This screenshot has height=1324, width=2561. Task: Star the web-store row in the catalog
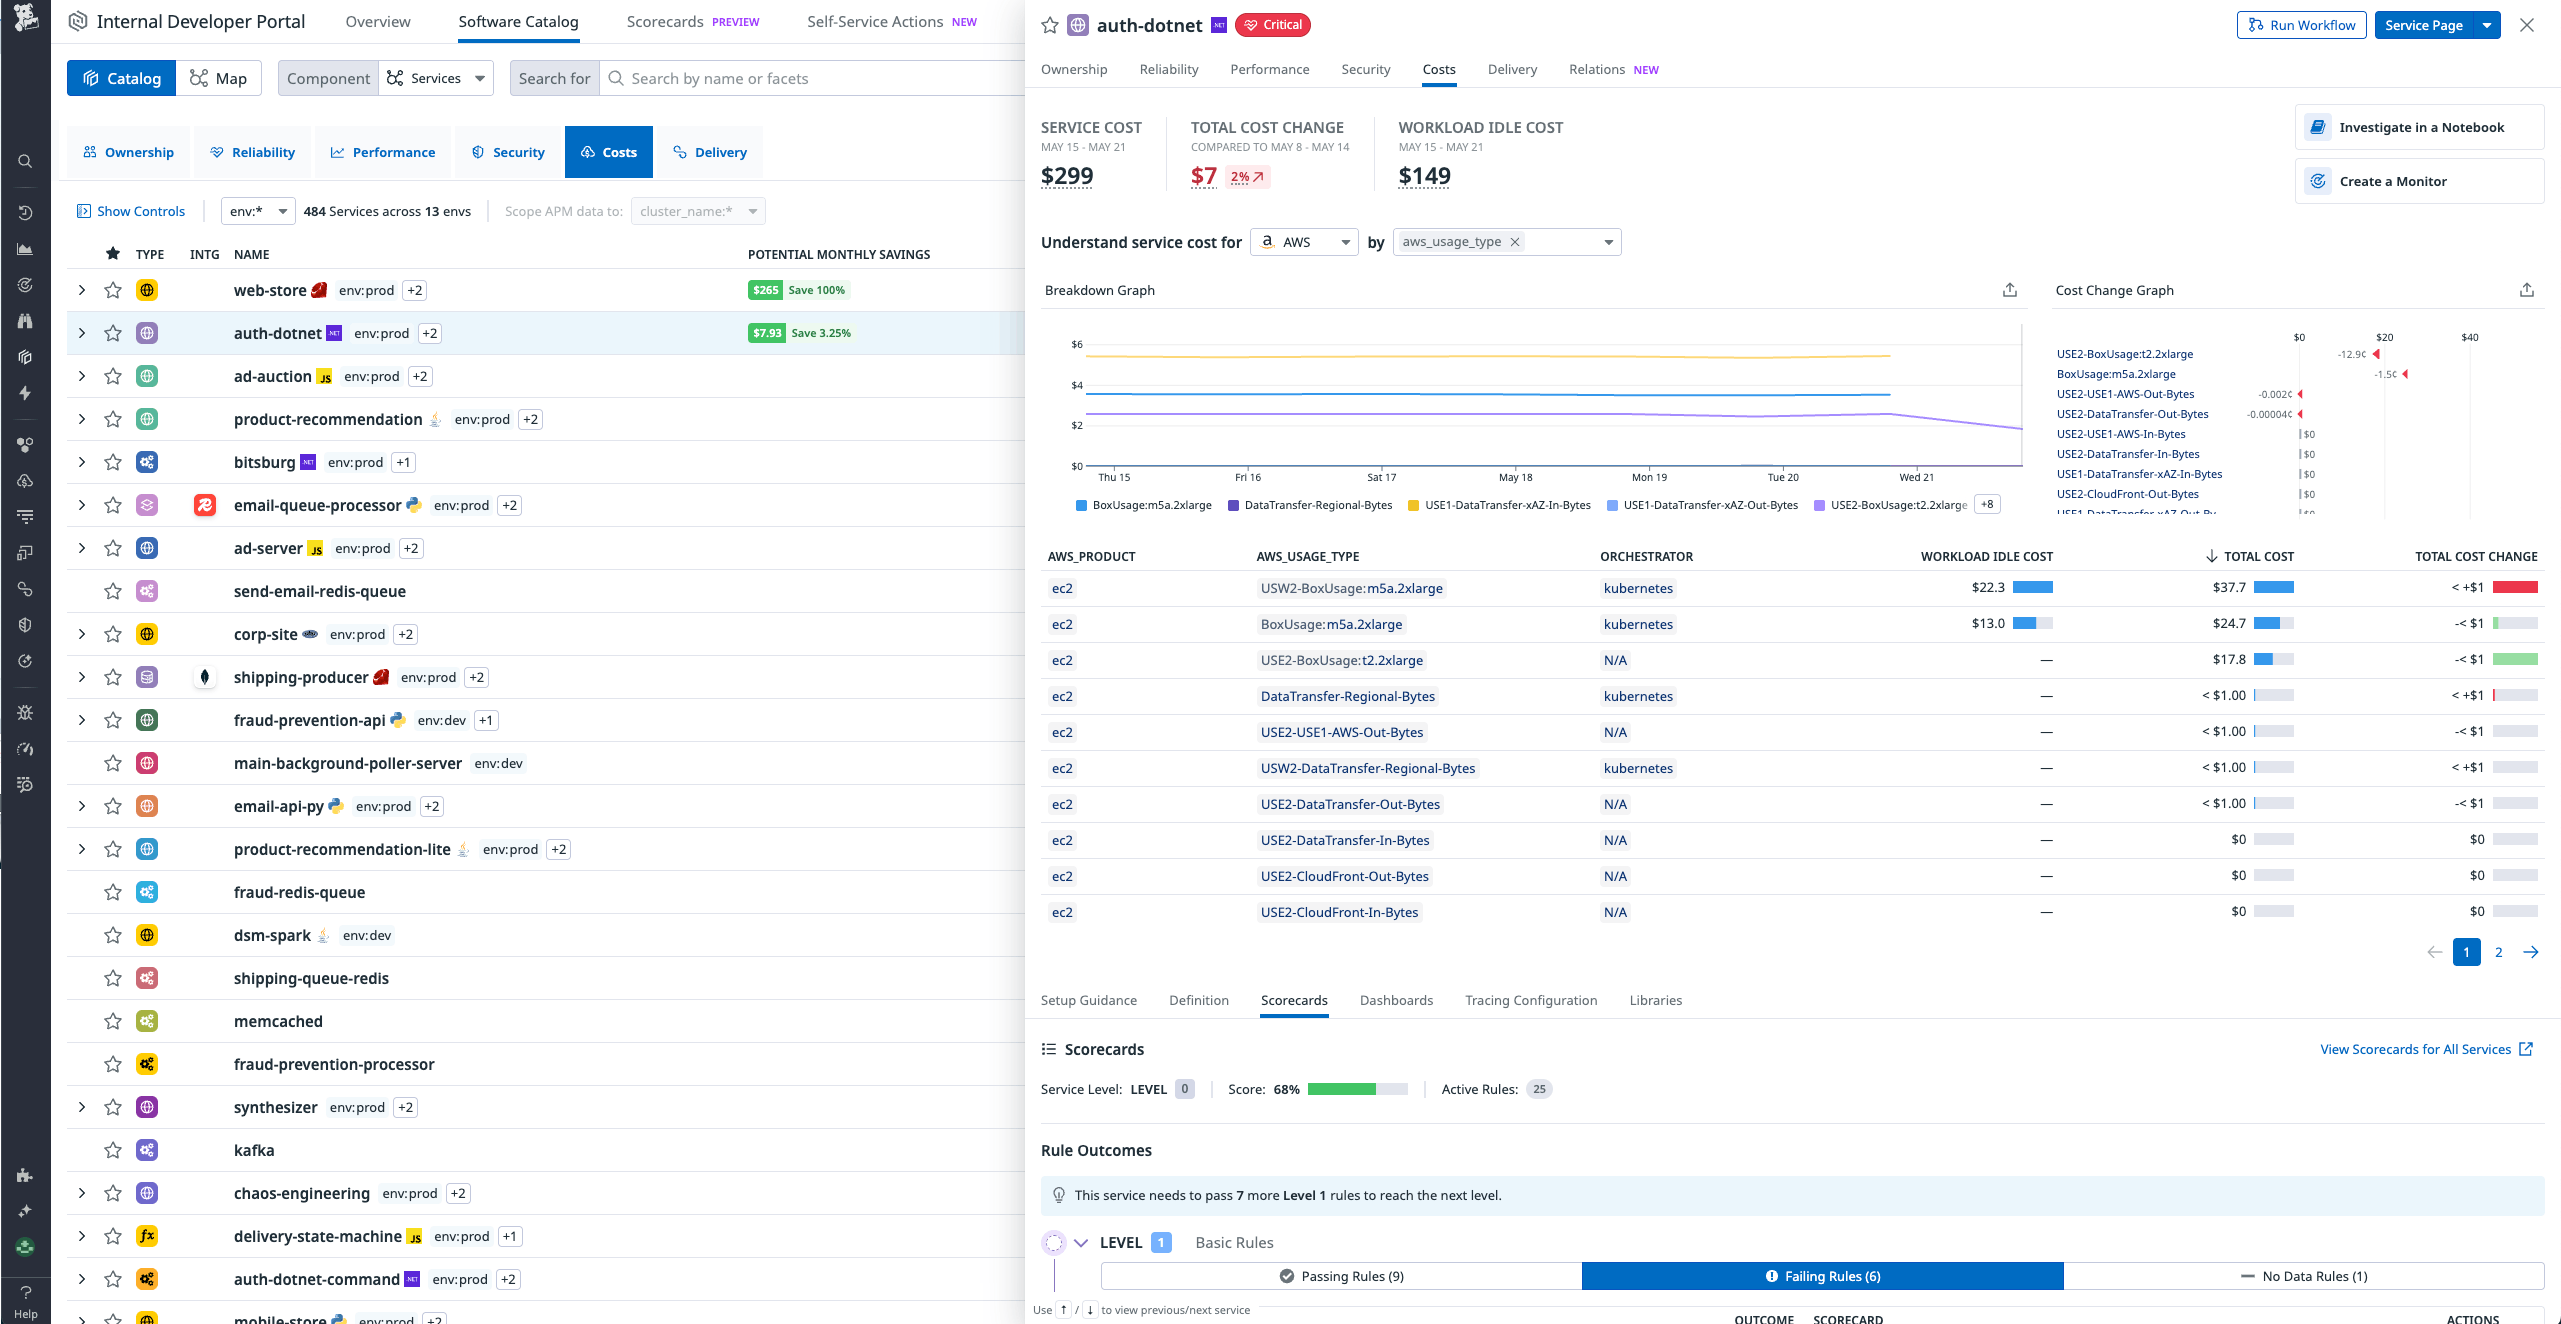pyautogui.click(x=112, y=290)
